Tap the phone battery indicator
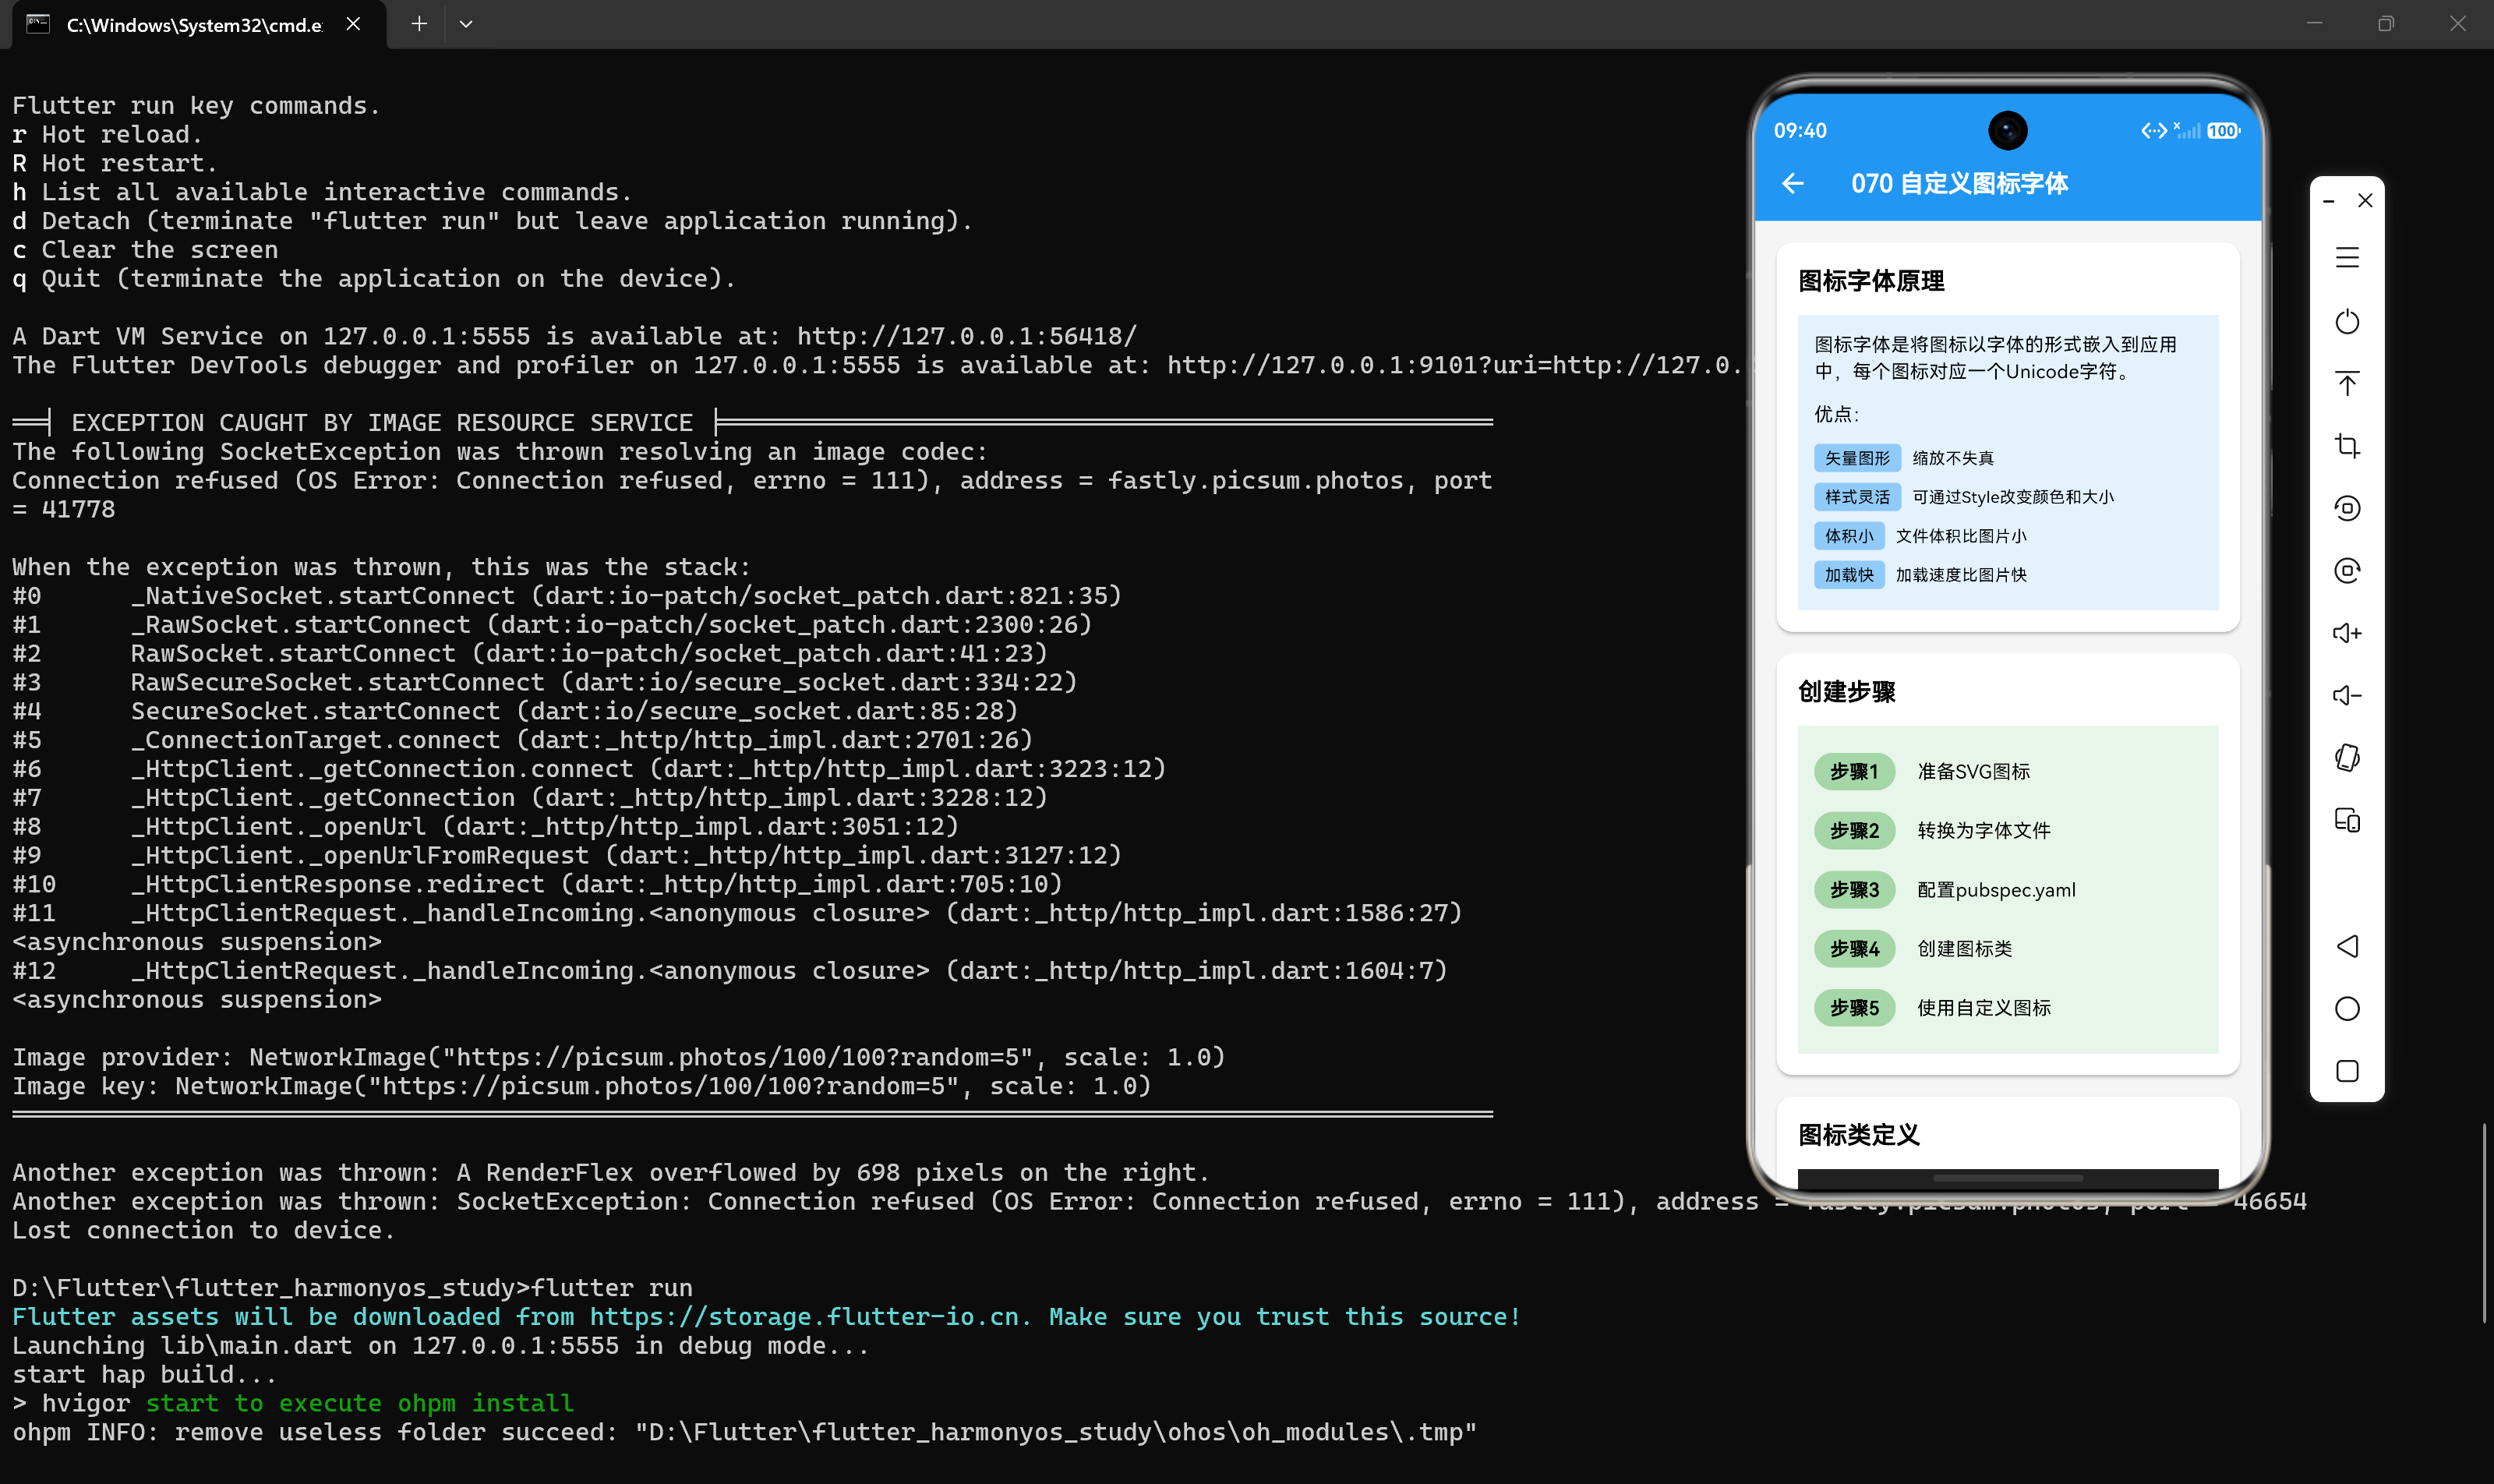This screenshot has height=1484, width=2494. 2223,131
